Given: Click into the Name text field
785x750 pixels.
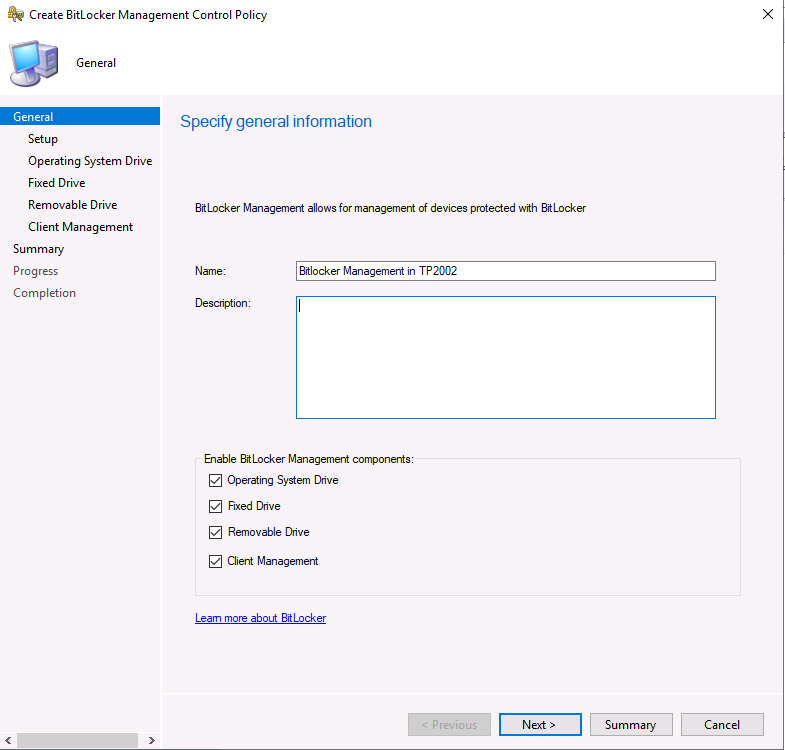Looking at the screenshot, I should (x=506, y=271).
